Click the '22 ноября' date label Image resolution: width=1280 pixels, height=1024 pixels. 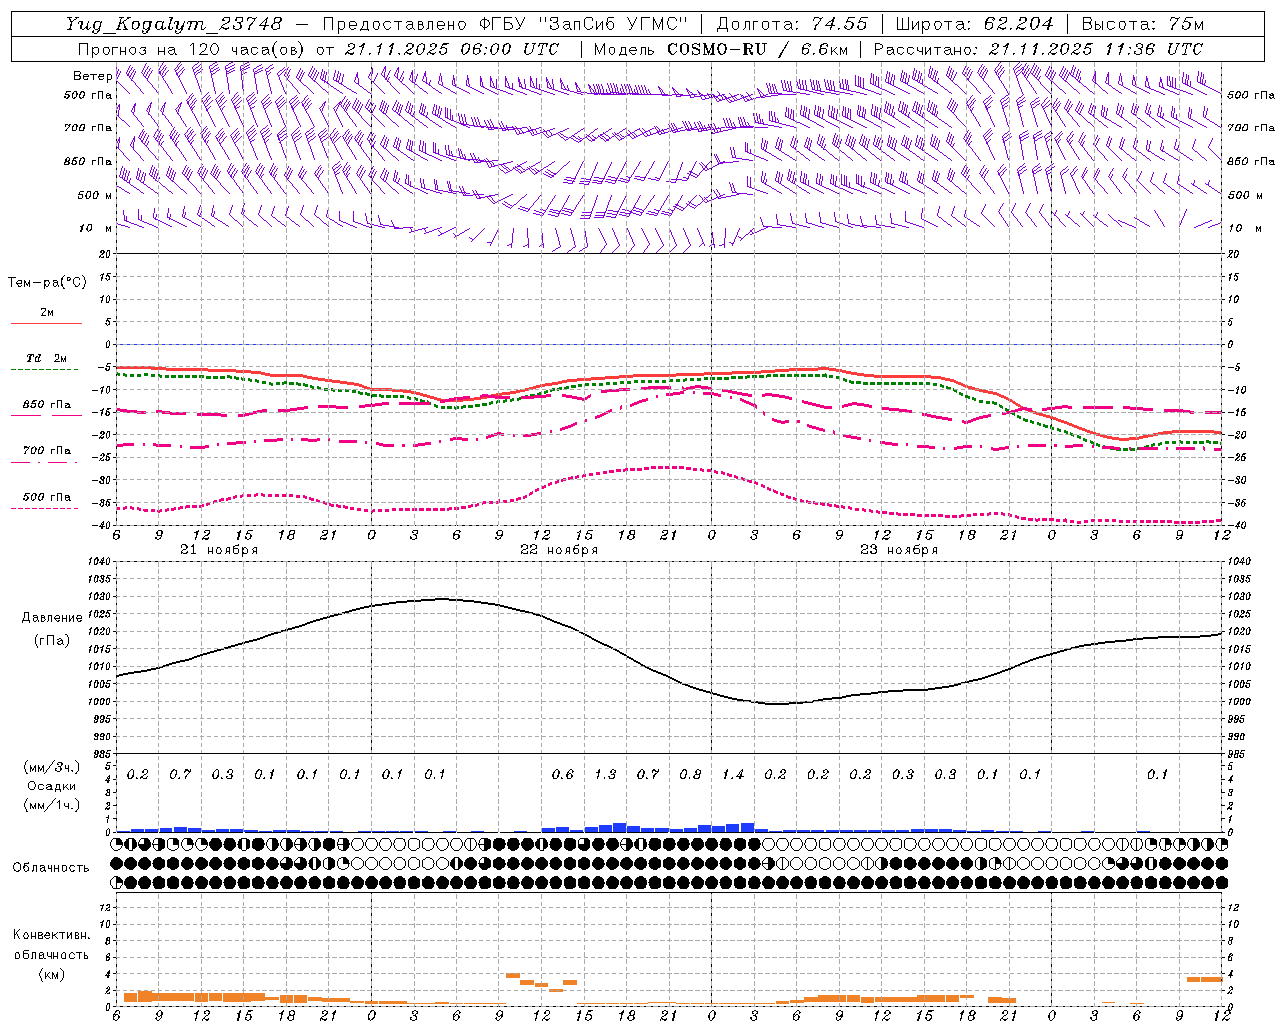coord(559,550)
